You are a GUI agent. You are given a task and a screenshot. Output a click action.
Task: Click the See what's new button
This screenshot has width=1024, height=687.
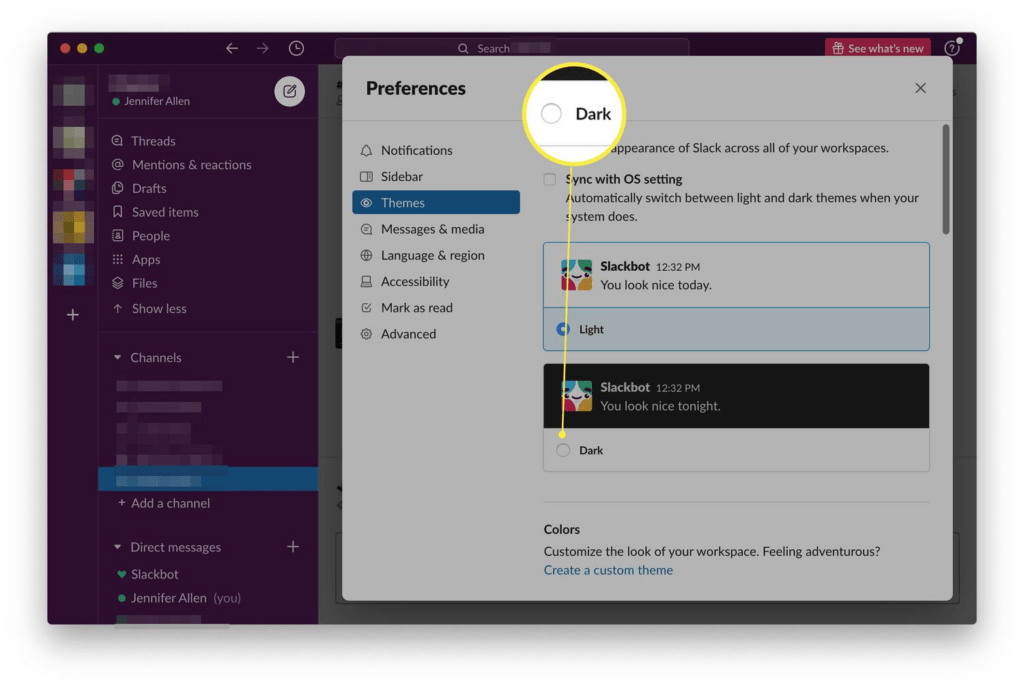click(x=878, y=48)
